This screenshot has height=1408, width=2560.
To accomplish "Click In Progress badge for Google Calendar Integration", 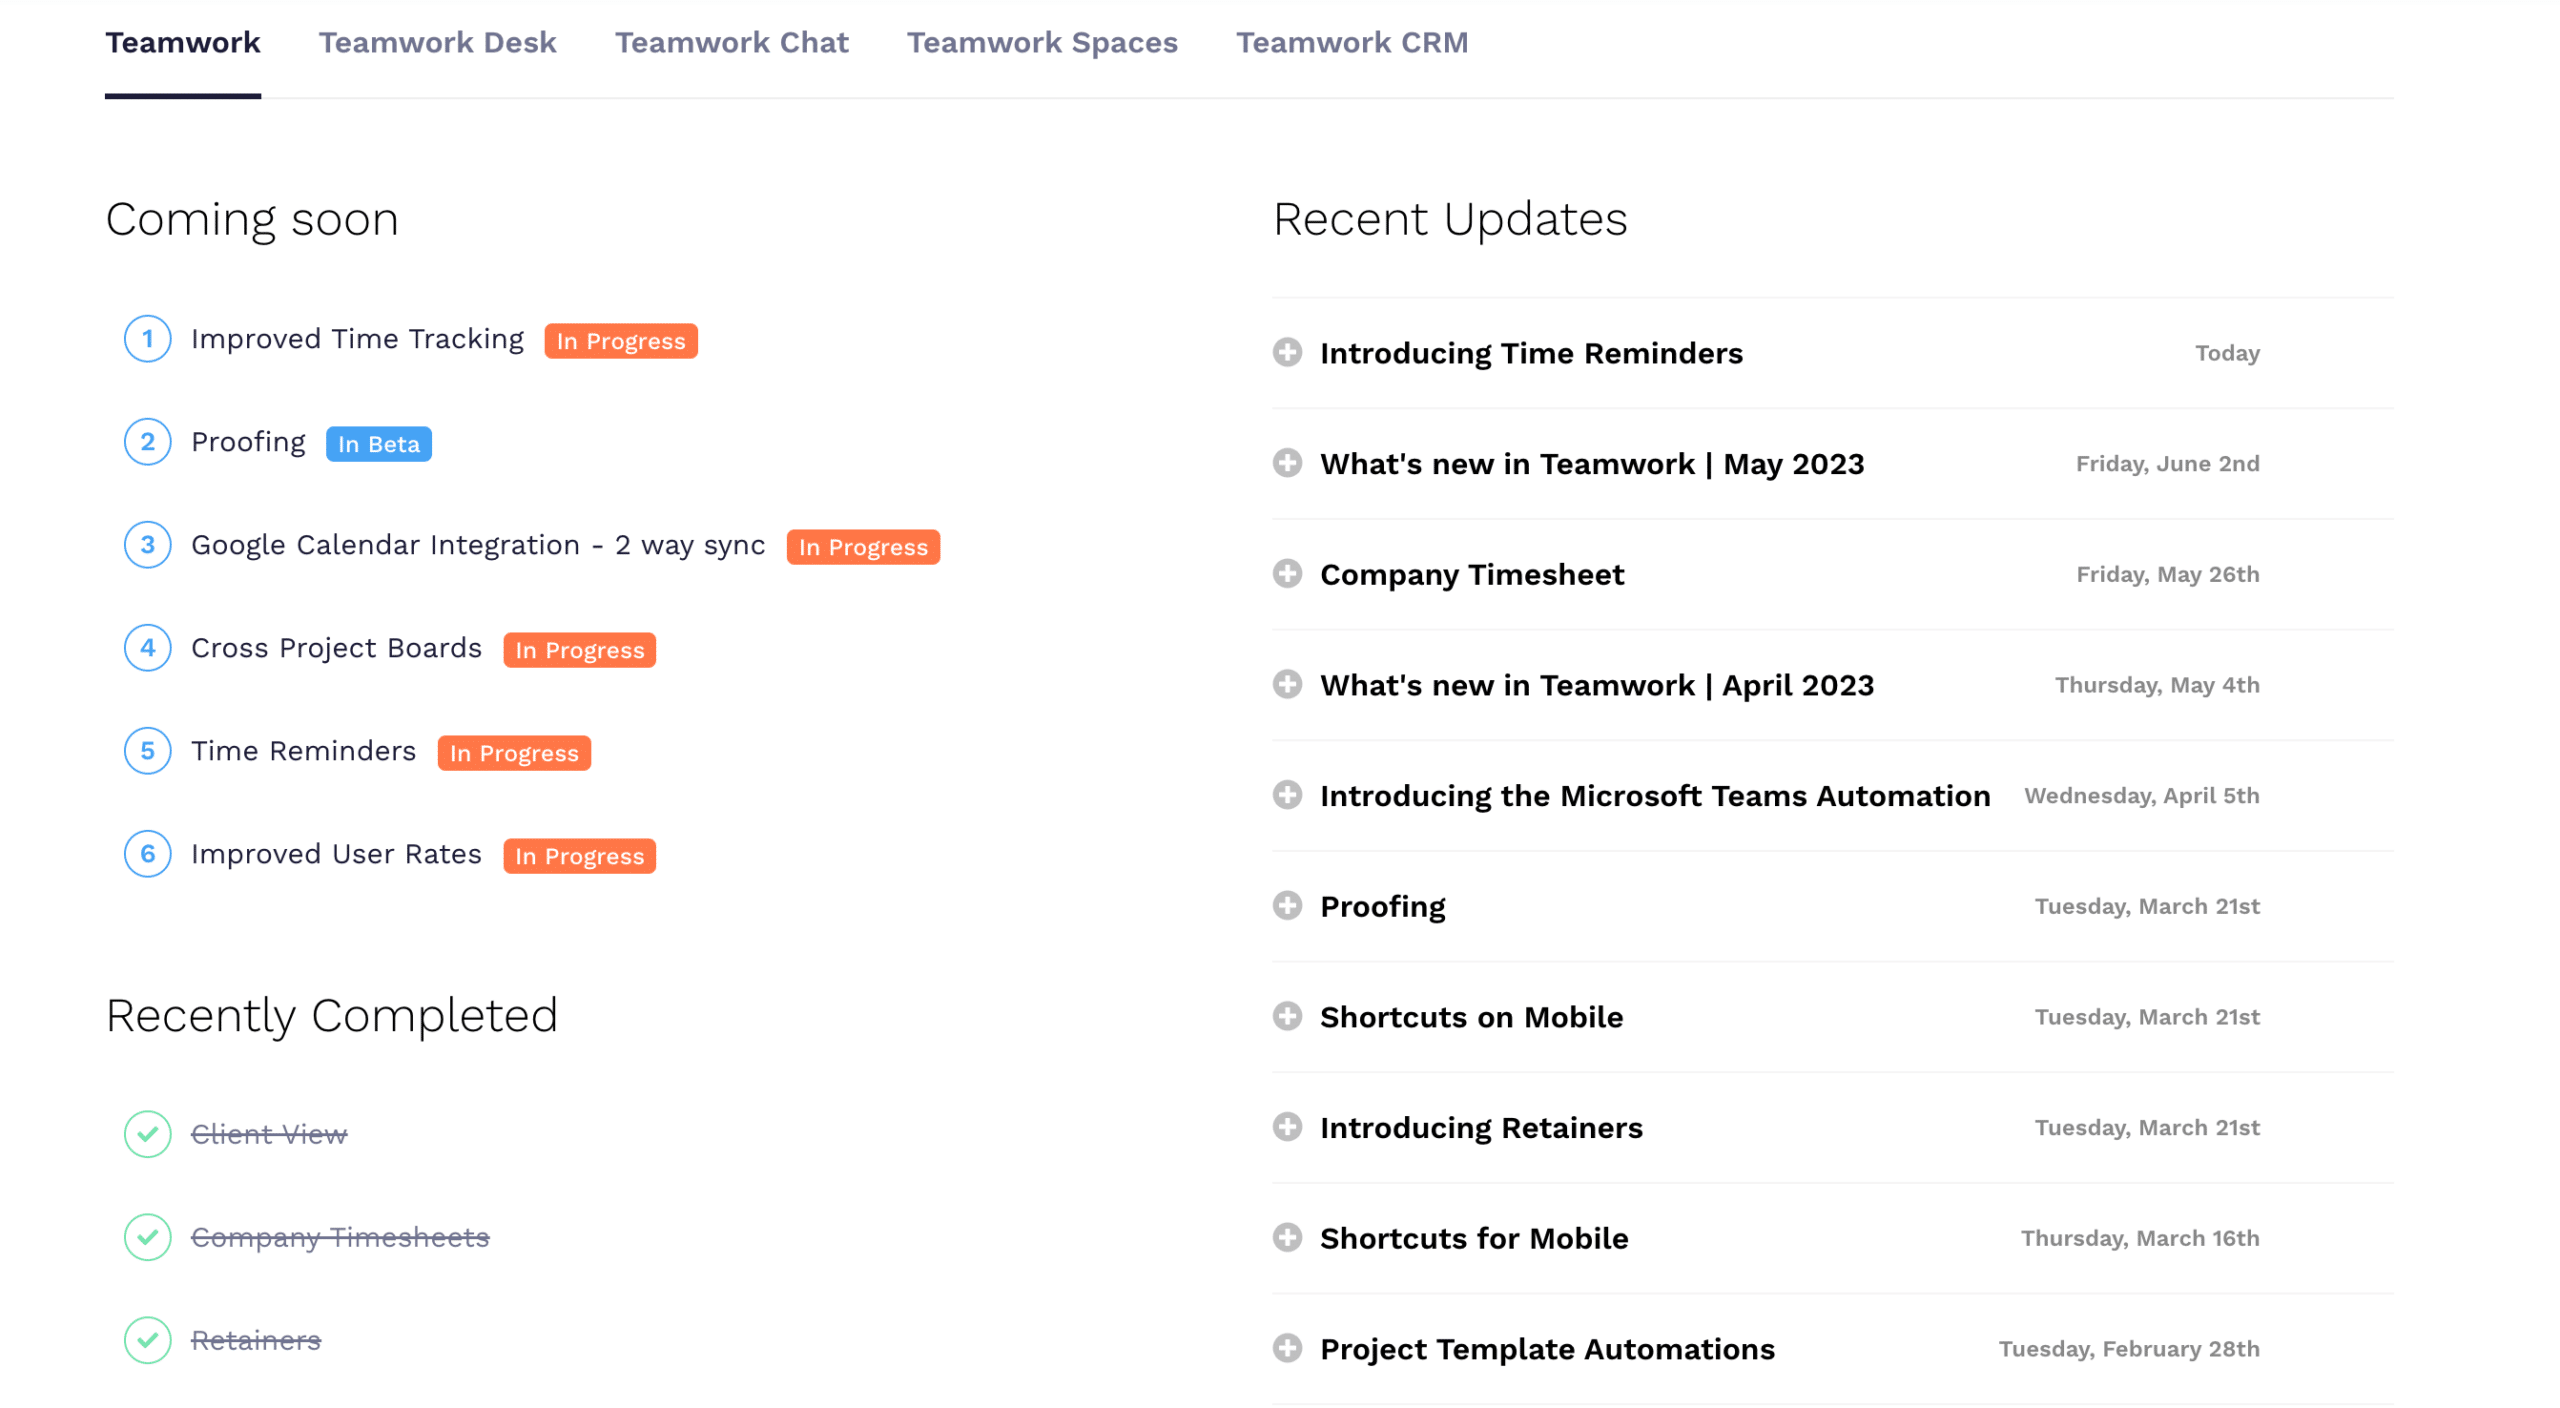I will click(x=863, y=547).
